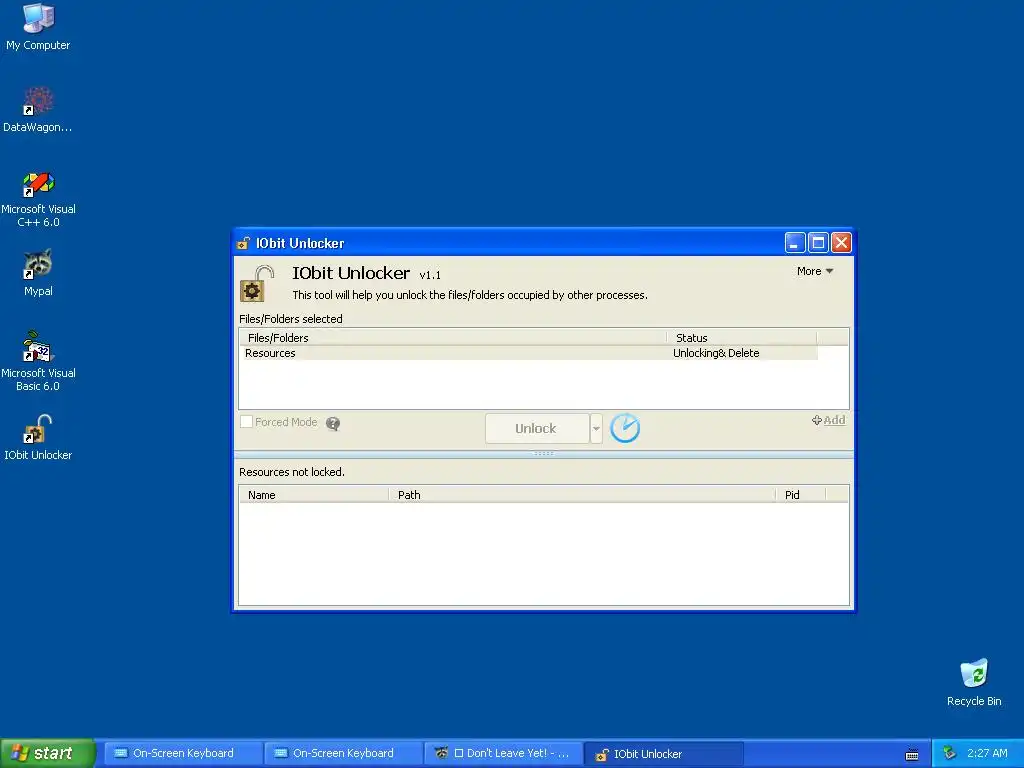Sort by Files/Folders column header
This screenshot has width=1024, height=768.
point(453,338)
